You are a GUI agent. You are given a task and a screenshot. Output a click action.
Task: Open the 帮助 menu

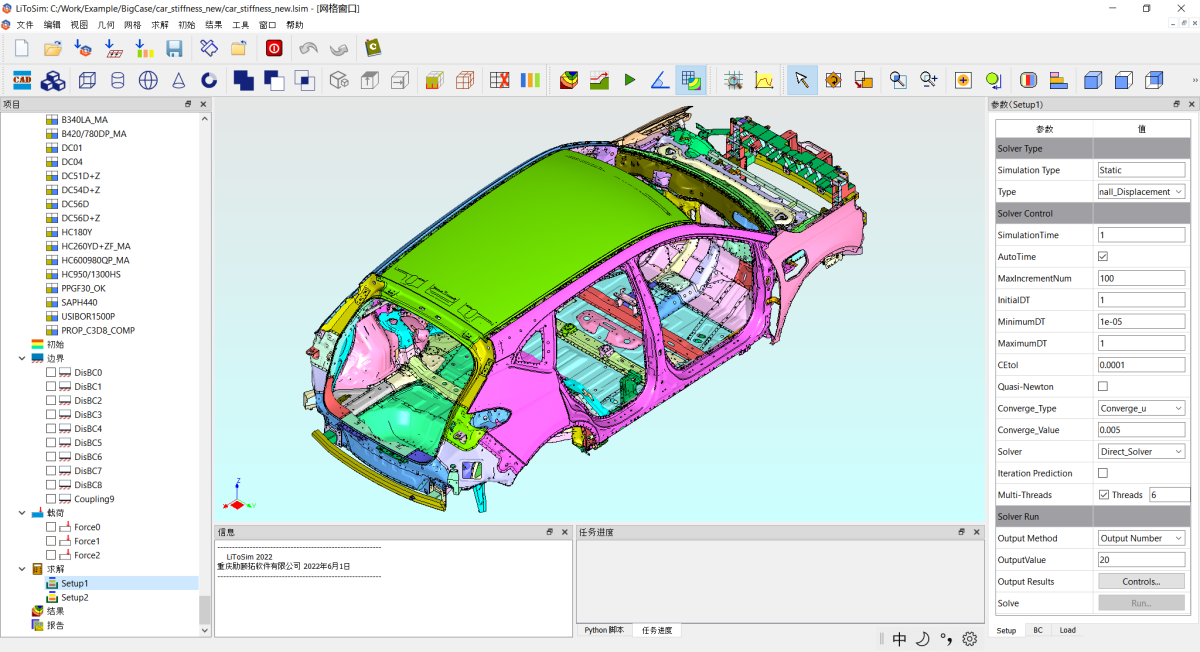pos(295,24)
